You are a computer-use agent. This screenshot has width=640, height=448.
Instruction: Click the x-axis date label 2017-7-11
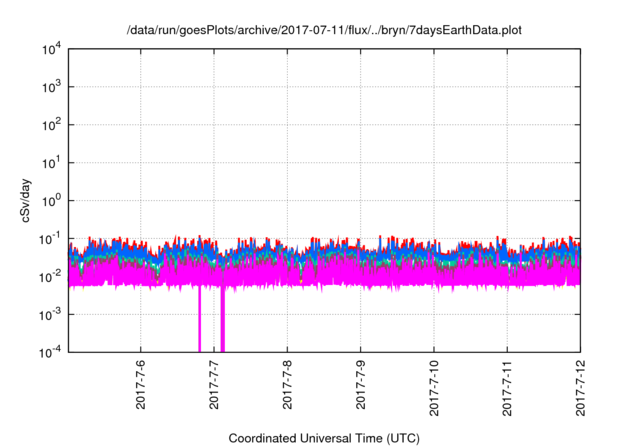[507, 388]
